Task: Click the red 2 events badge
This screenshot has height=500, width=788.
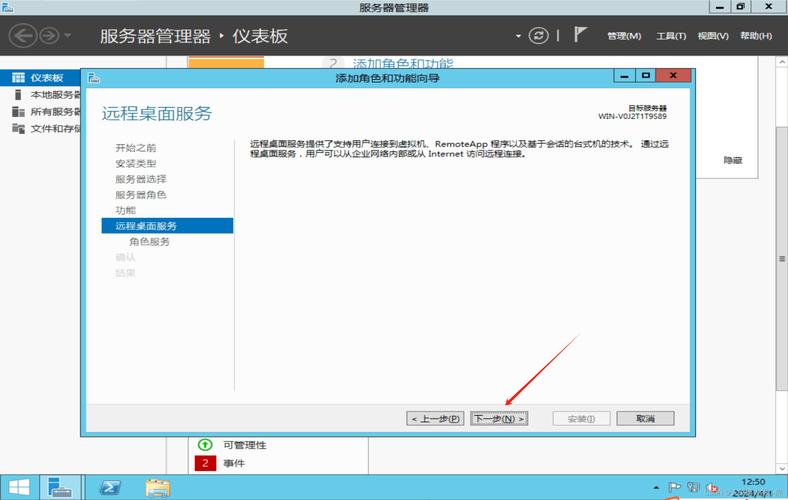Action: pyautogui.click(x=205, y=463)
